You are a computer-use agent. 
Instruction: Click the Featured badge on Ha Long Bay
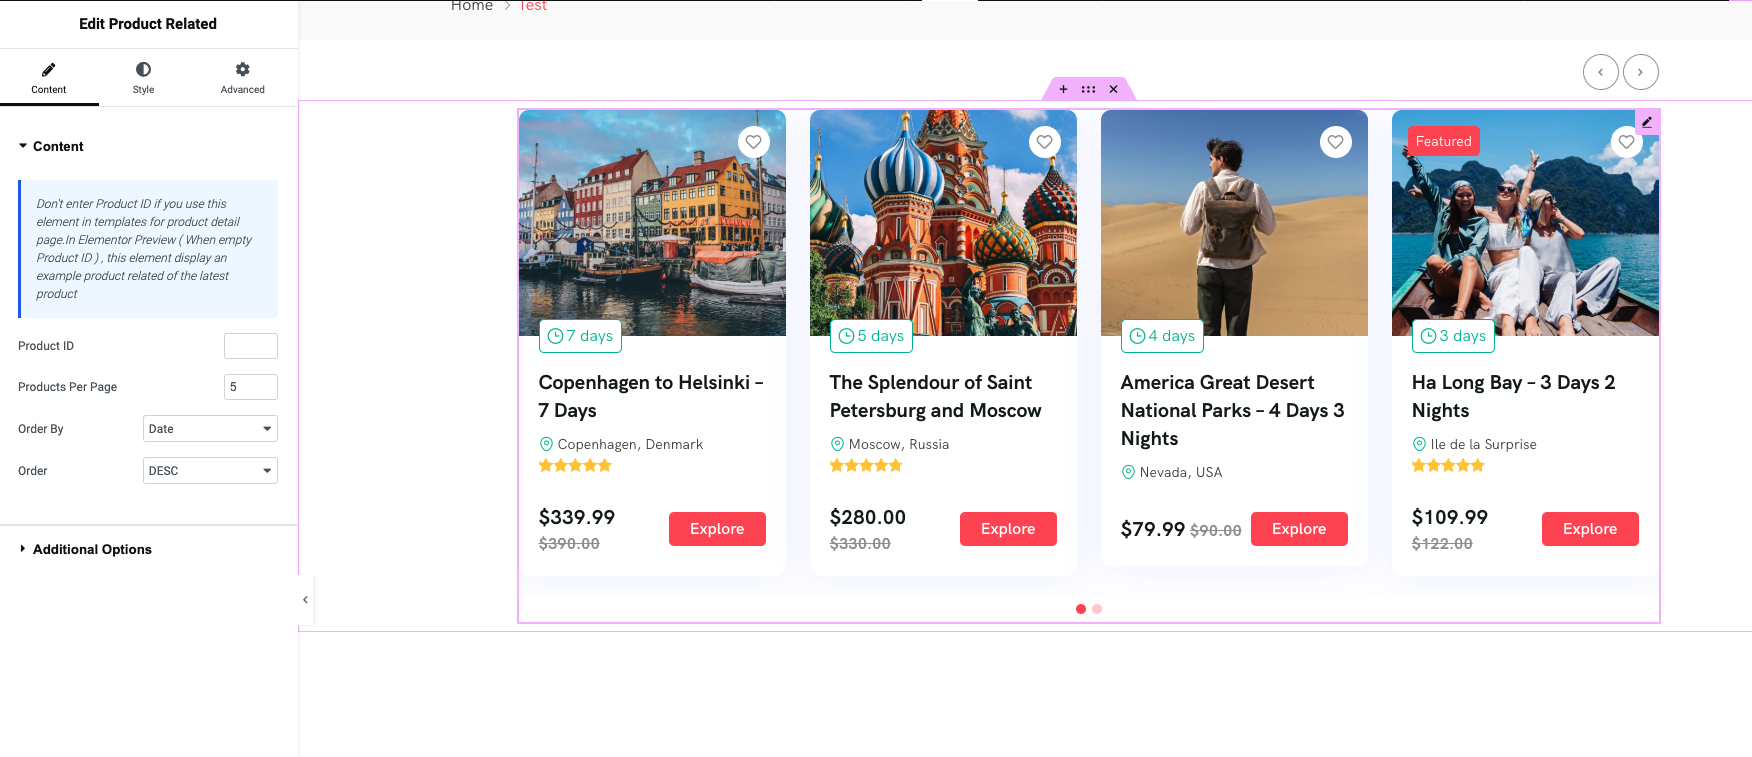pos(1443,141)
